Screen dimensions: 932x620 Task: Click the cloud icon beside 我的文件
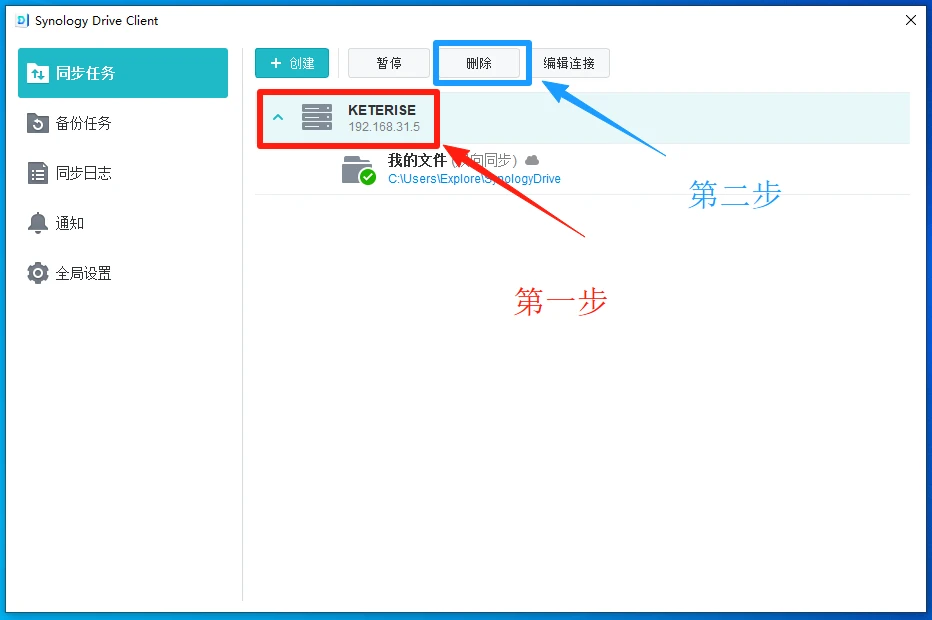[x=532, y=160]
